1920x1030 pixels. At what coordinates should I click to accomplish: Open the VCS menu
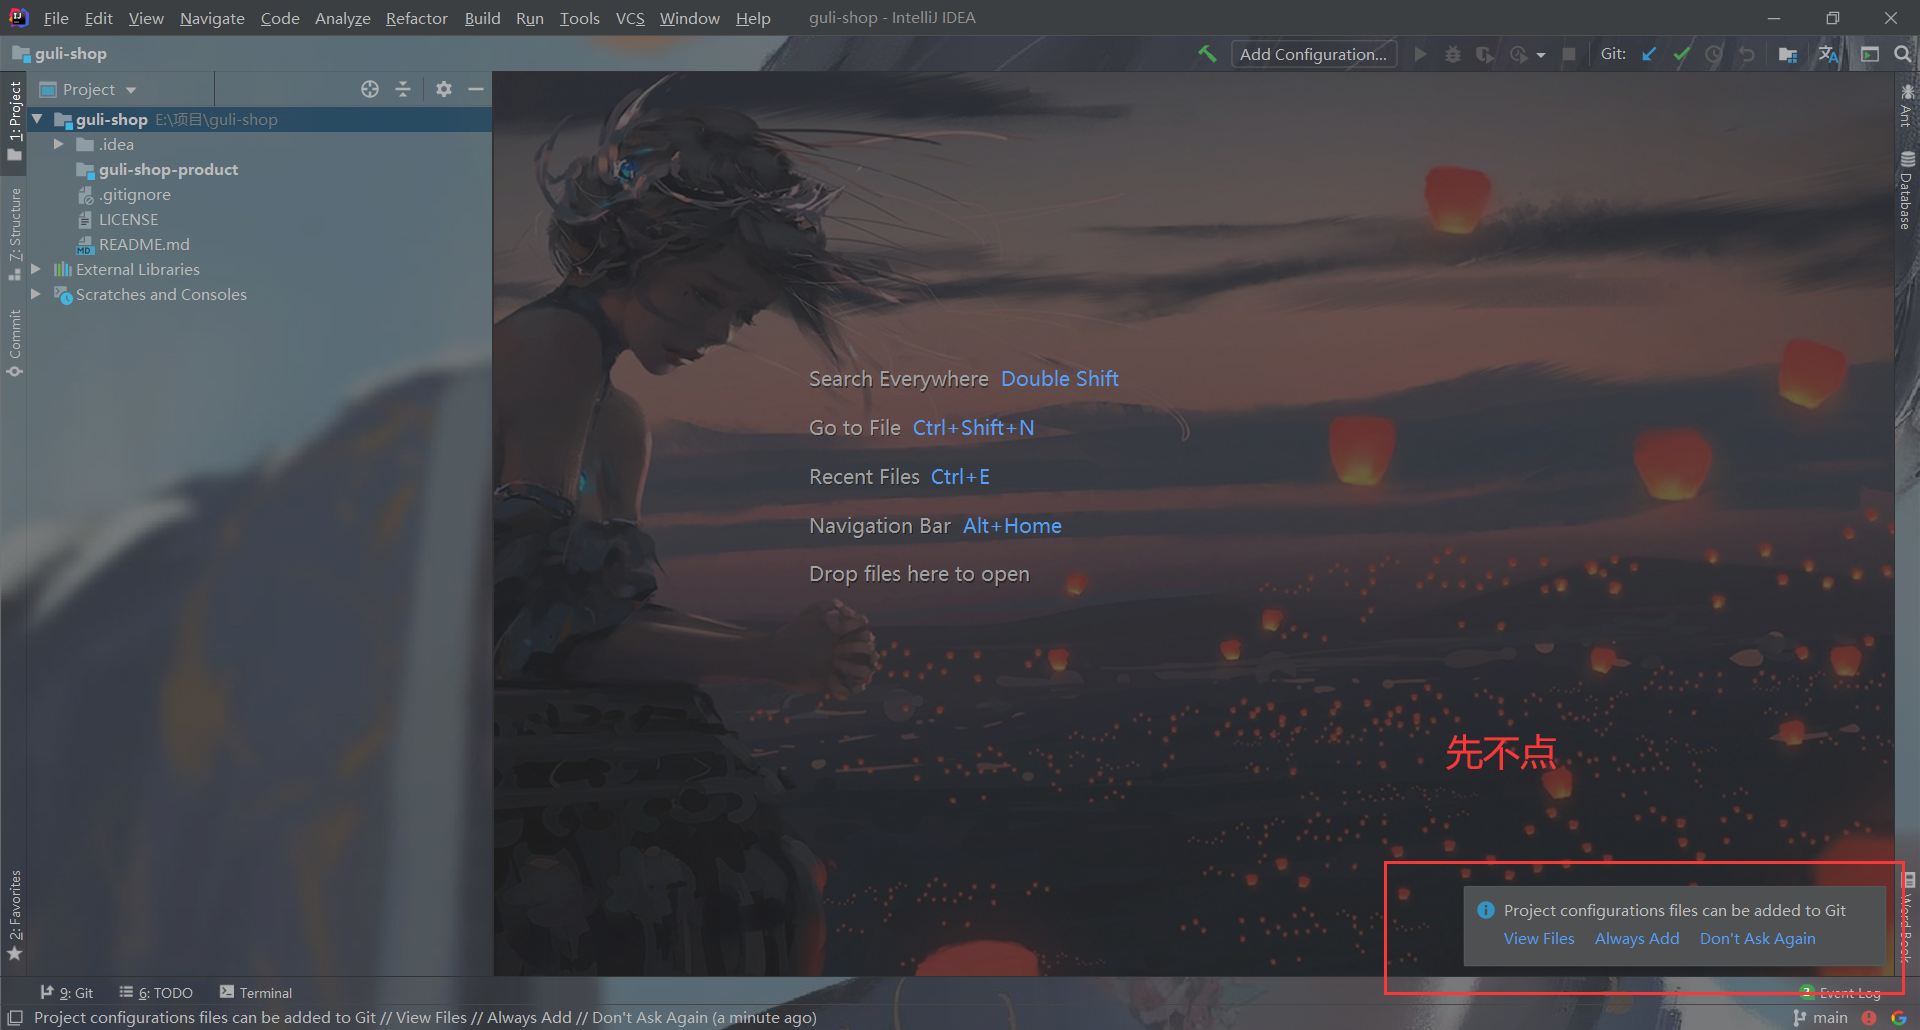point(630,18)
